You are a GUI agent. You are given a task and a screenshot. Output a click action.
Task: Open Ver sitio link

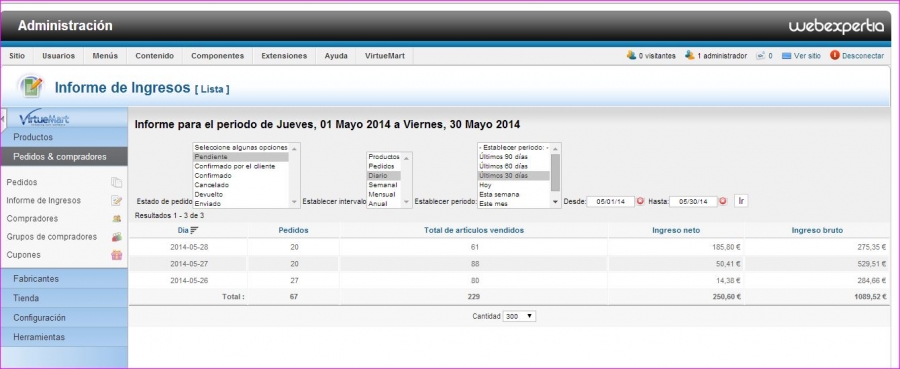coord(807,56)
